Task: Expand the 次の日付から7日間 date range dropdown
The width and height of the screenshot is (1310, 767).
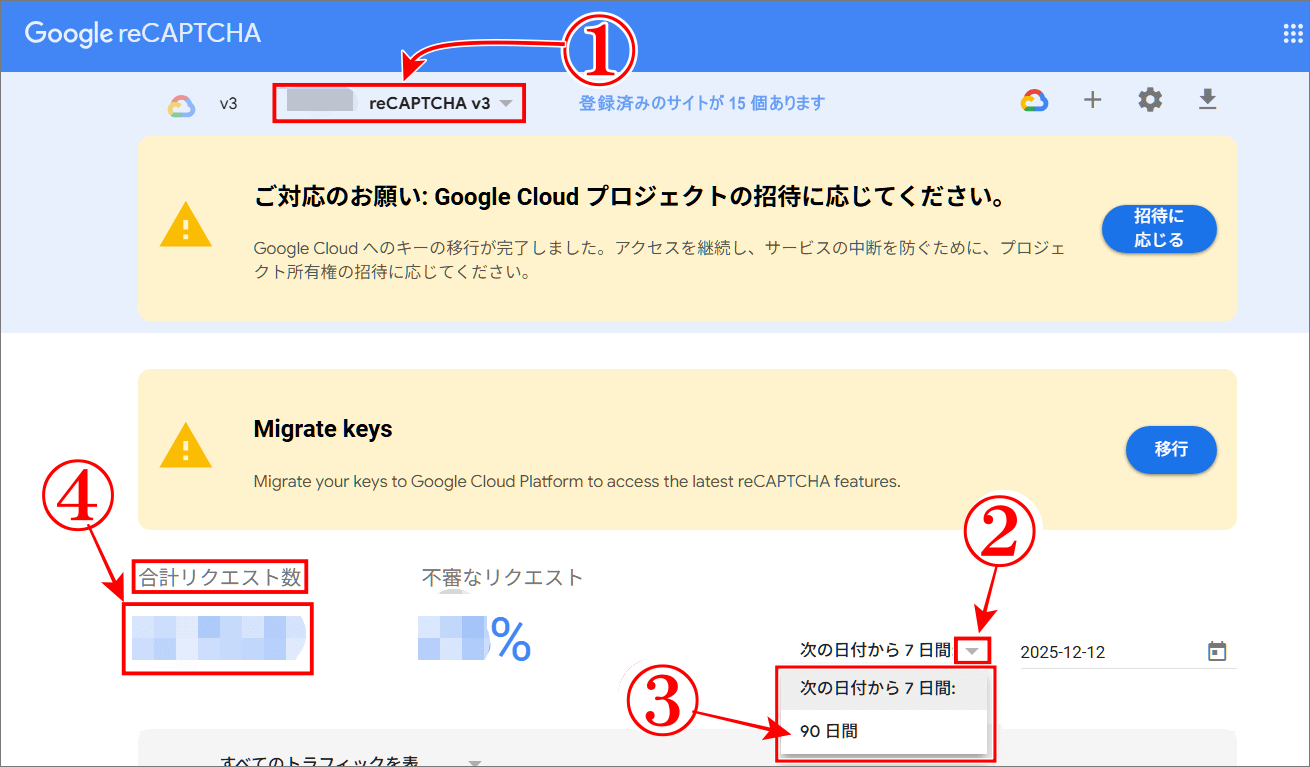Action: coord(972,650)
